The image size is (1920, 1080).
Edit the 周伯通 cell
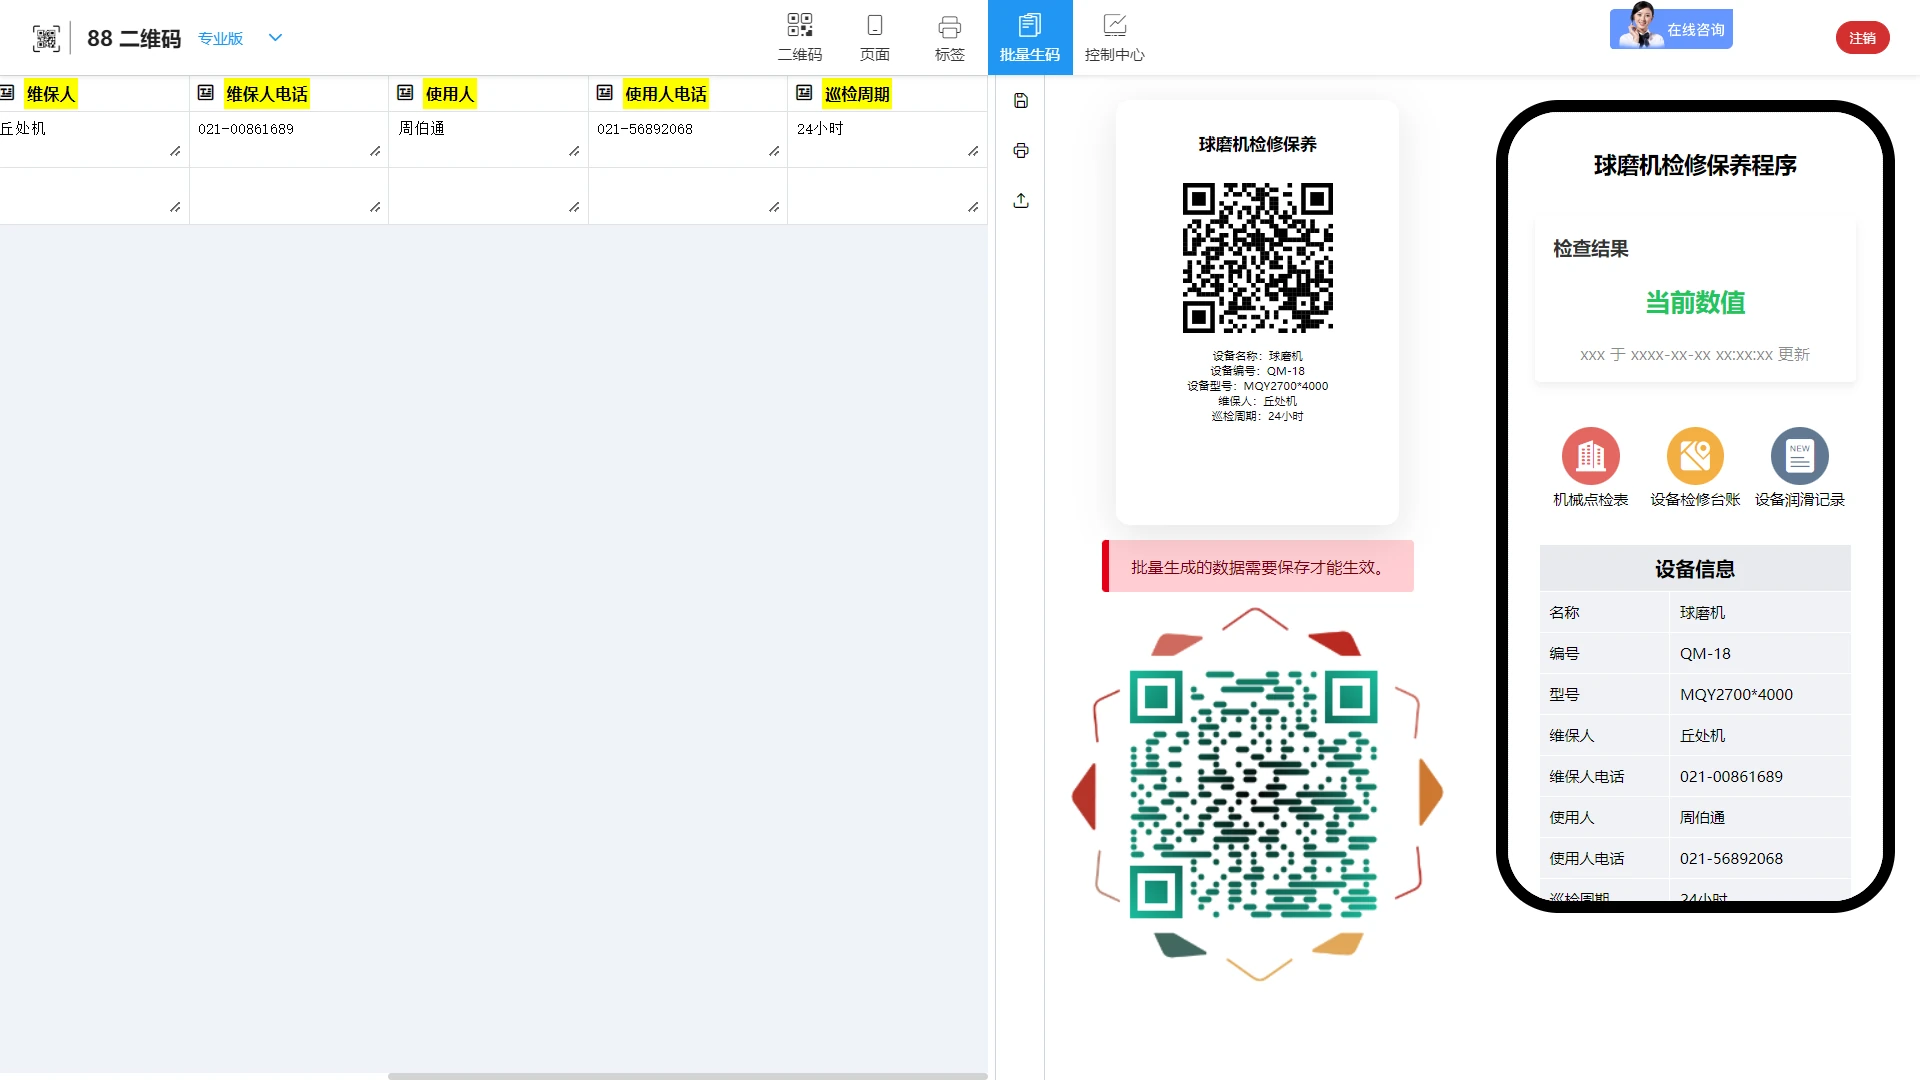coord(488,139)
